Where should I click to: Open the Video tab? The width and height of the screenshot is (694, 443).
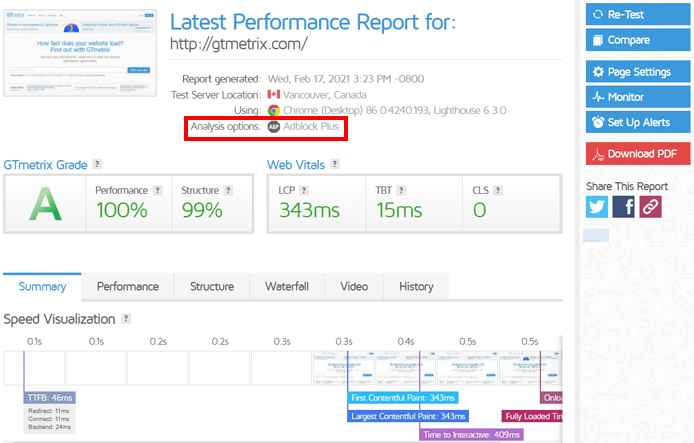(354, 287)
